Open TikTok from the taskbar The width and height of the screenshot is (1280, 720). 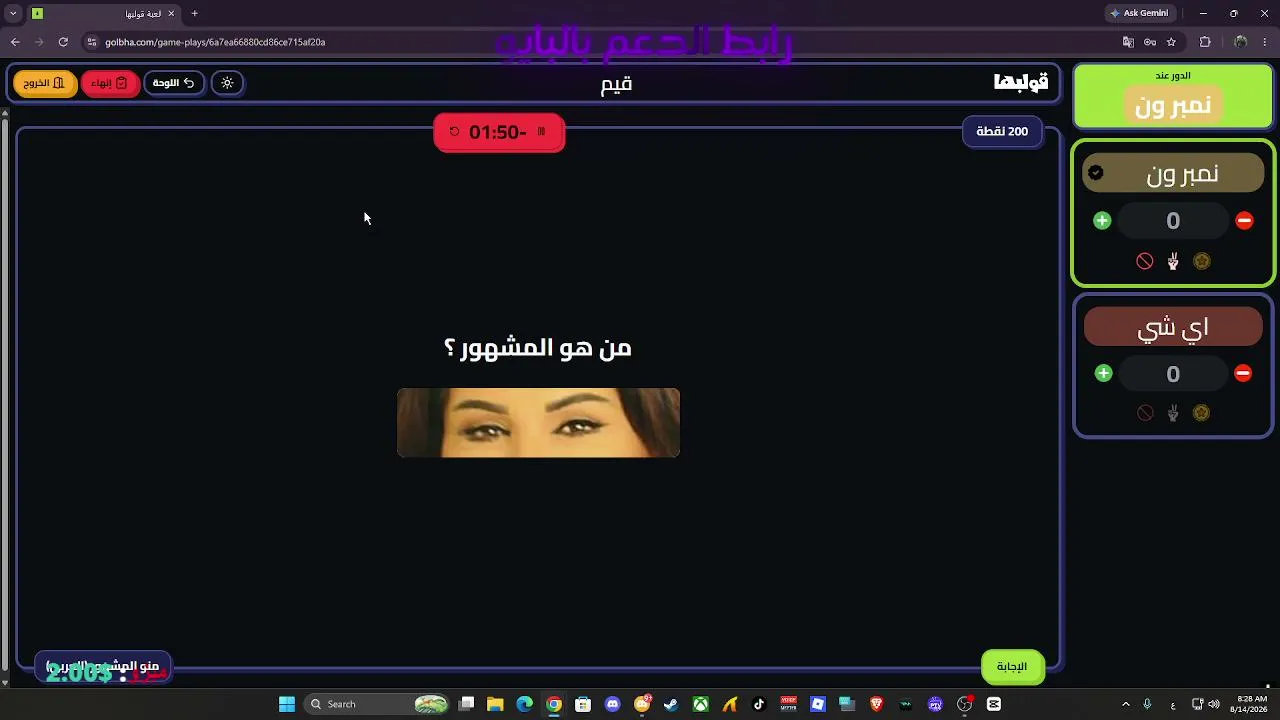[x=759, y=704]
